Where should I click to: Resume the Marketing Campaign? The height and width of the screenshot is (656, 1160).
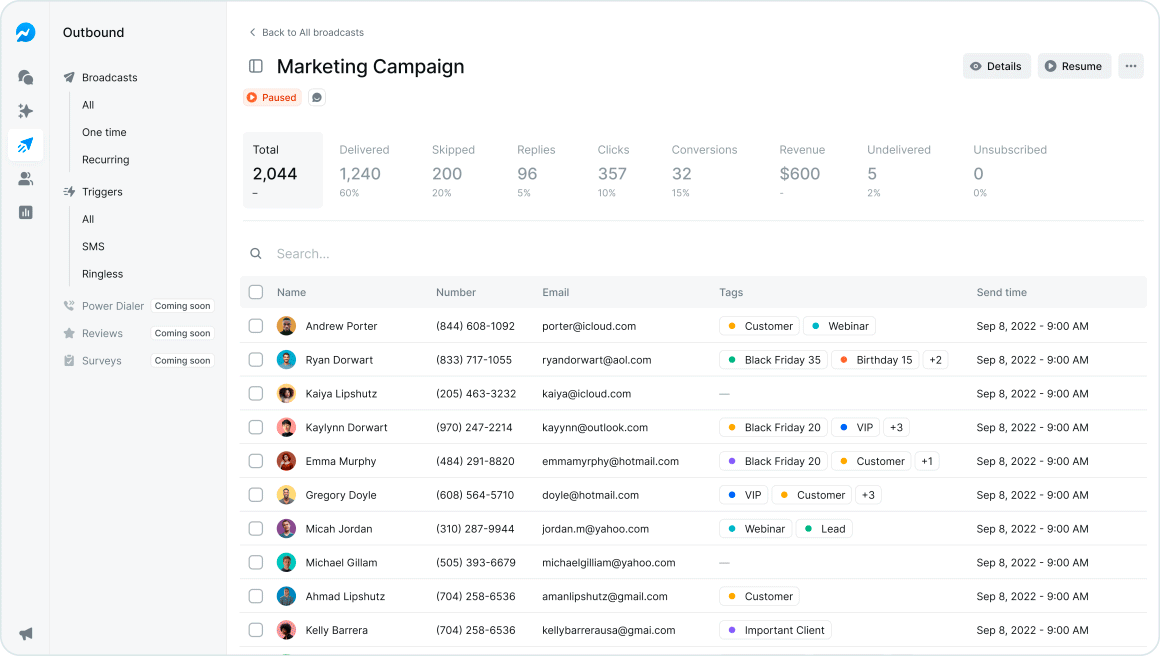pyautogui.click(x=1074, y=66)
